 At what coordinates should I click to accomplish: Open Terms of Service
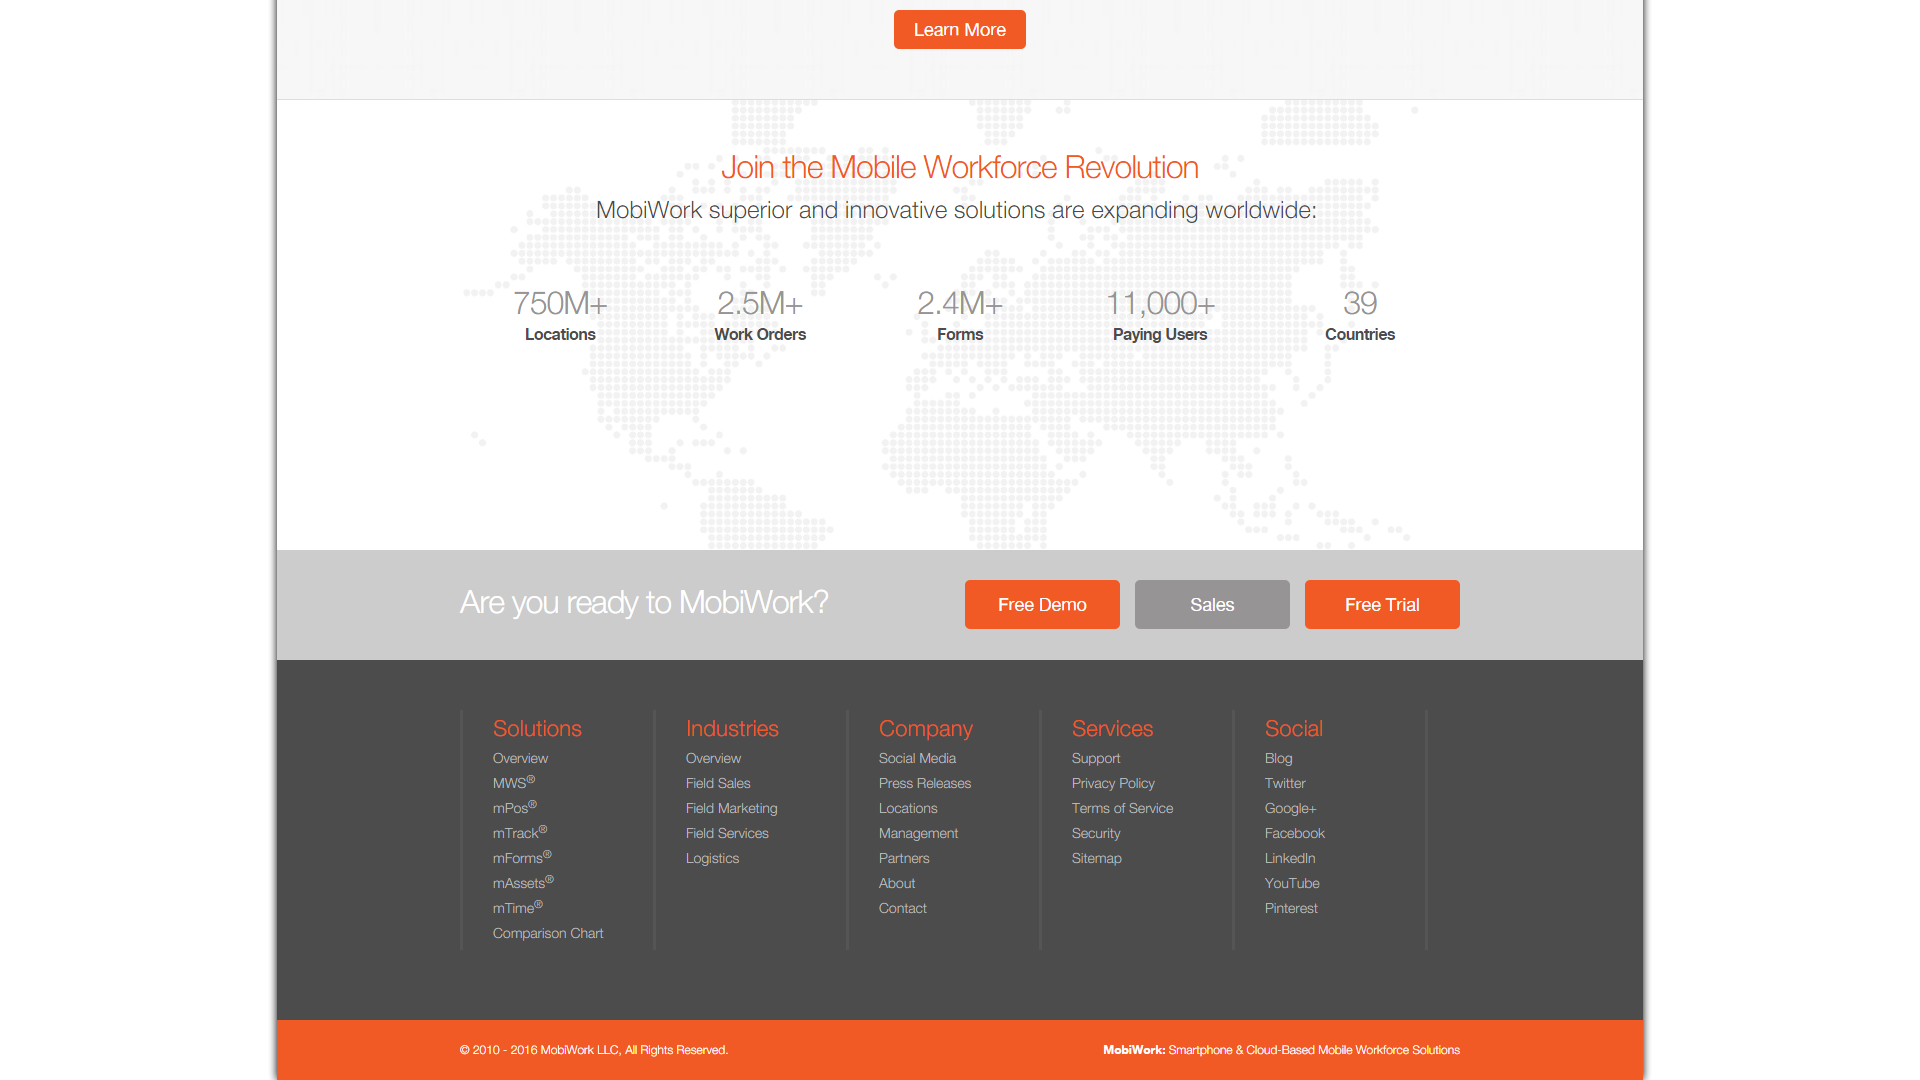click(1122, 808)
